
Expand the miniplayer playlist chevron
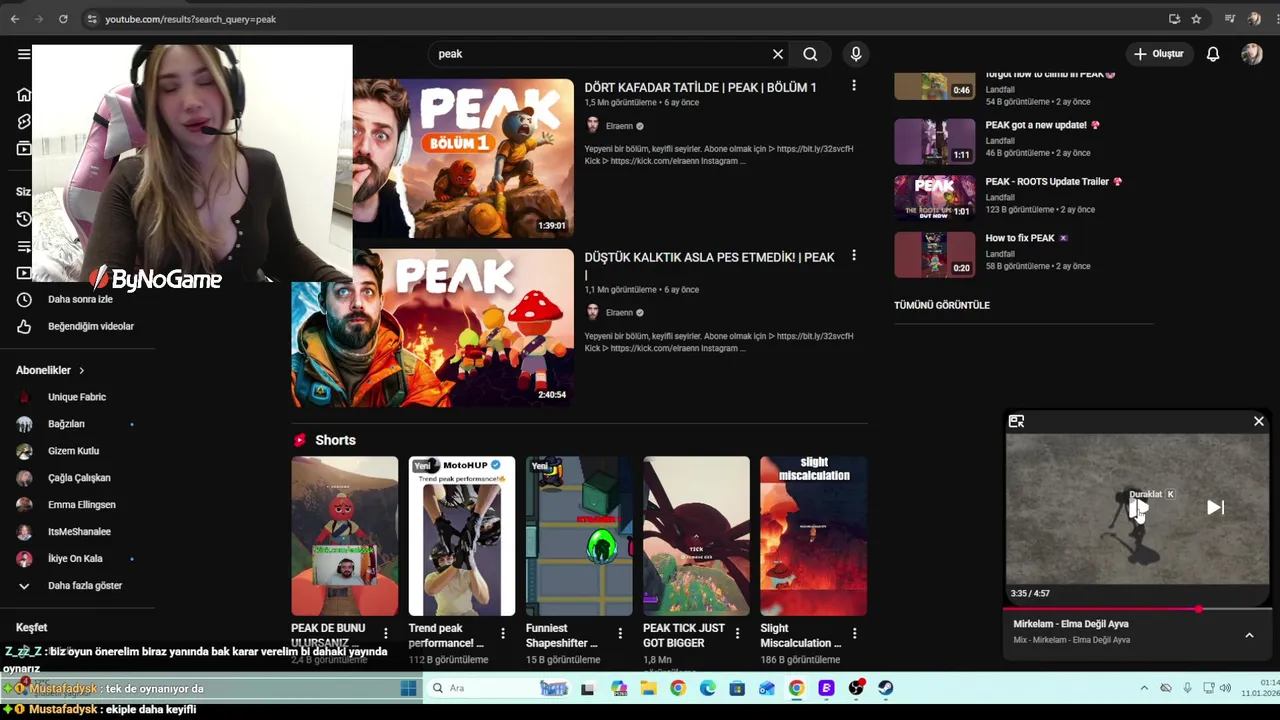[x=1249, y=635]
